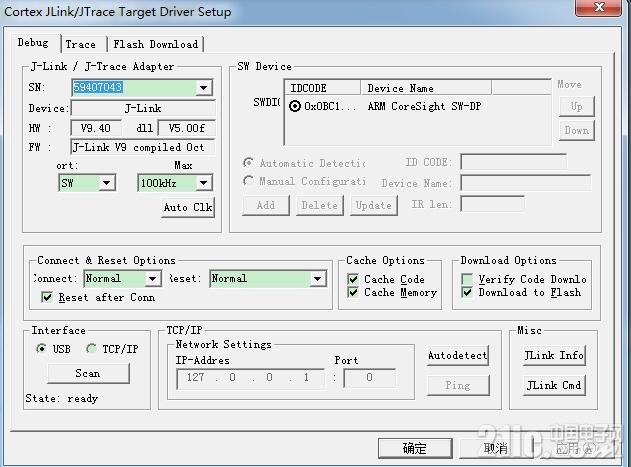631x467 pixels.
Task: Click the Delete device button
Action: tap(320, 205)
